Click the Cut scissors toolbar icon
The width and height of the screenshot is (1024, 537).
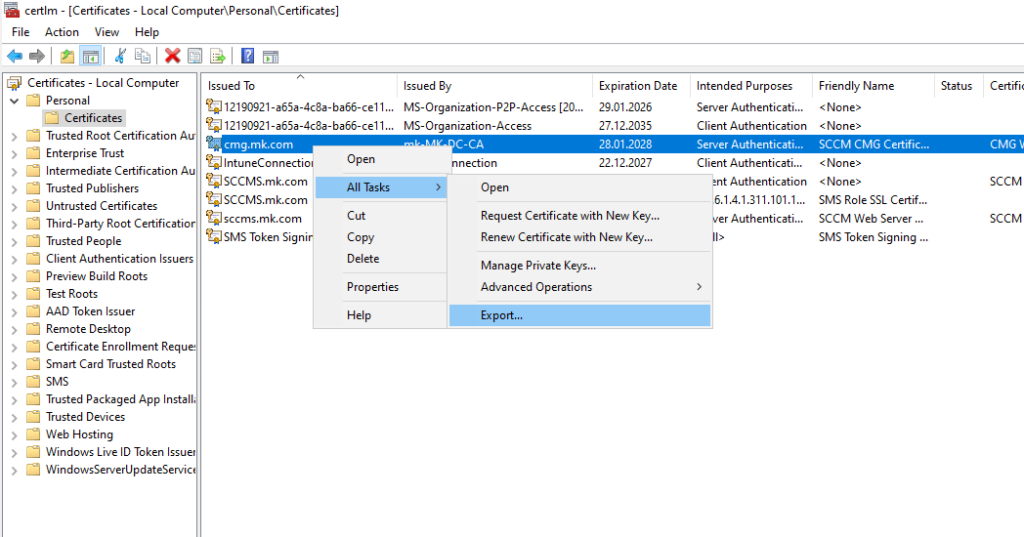pos(121,56)
